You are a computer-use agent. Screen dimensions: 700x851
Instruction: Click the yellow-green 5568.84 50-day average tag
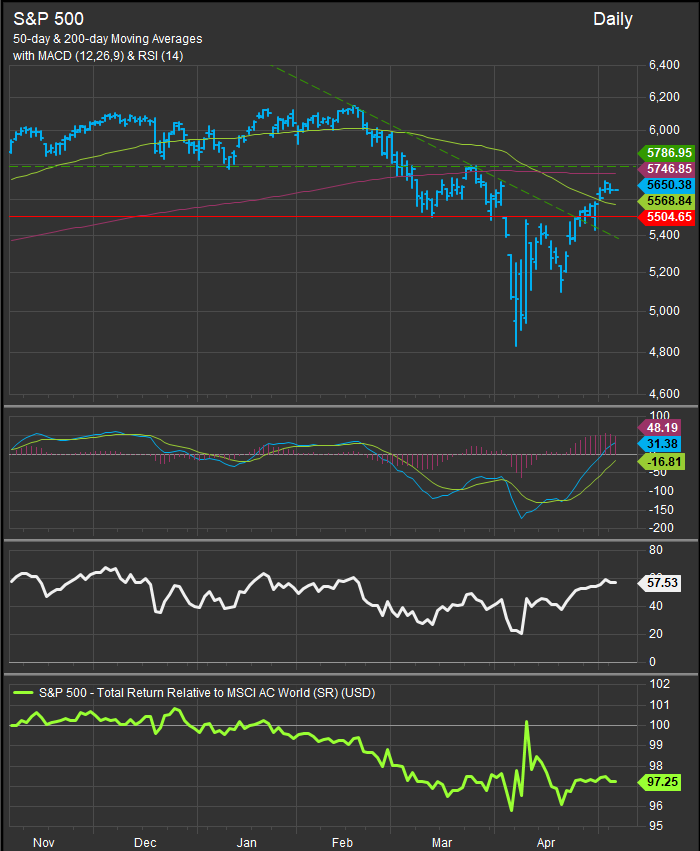click(666, 201)
